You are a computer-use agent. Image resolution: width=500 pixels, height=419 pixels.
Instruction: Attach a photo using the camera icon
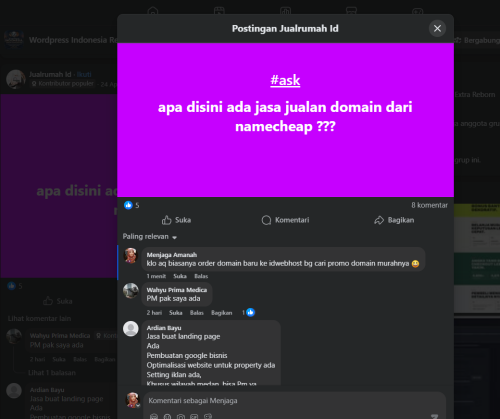click(181, 416)
